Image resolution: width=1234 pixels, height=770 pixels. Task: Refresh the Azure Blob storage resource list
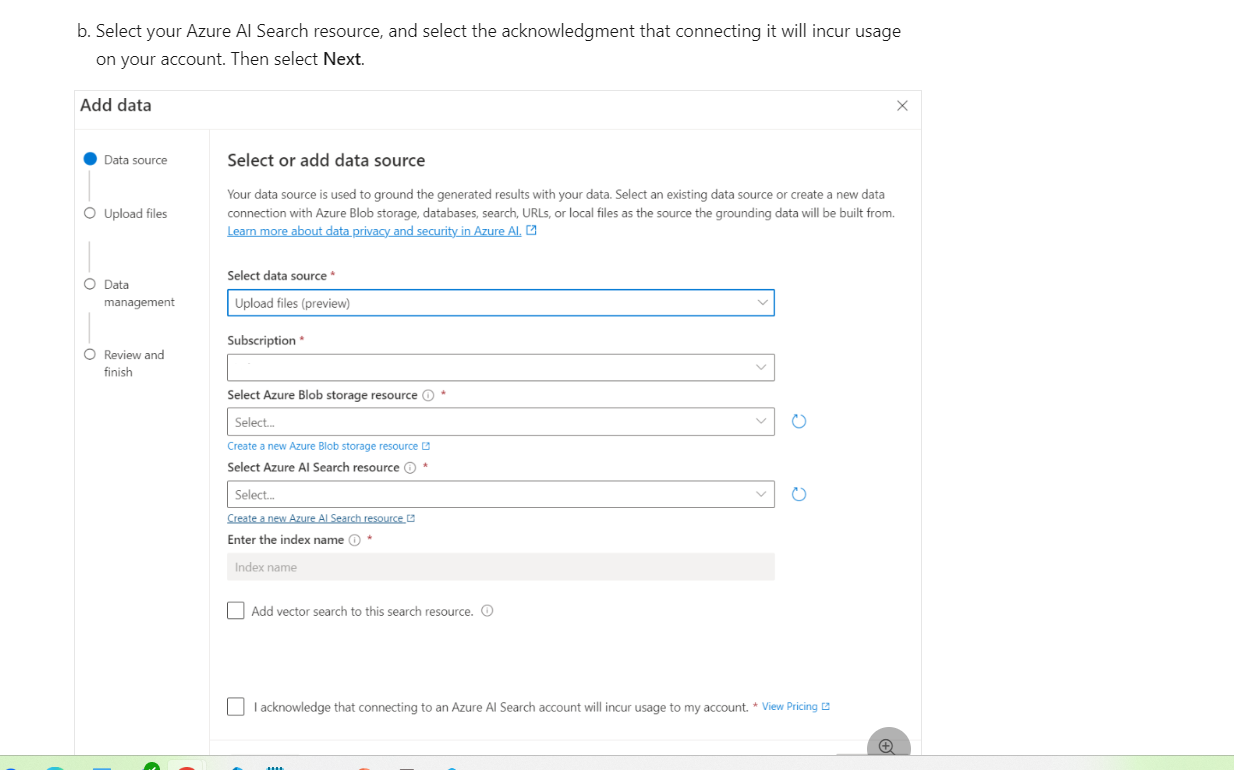798,421
